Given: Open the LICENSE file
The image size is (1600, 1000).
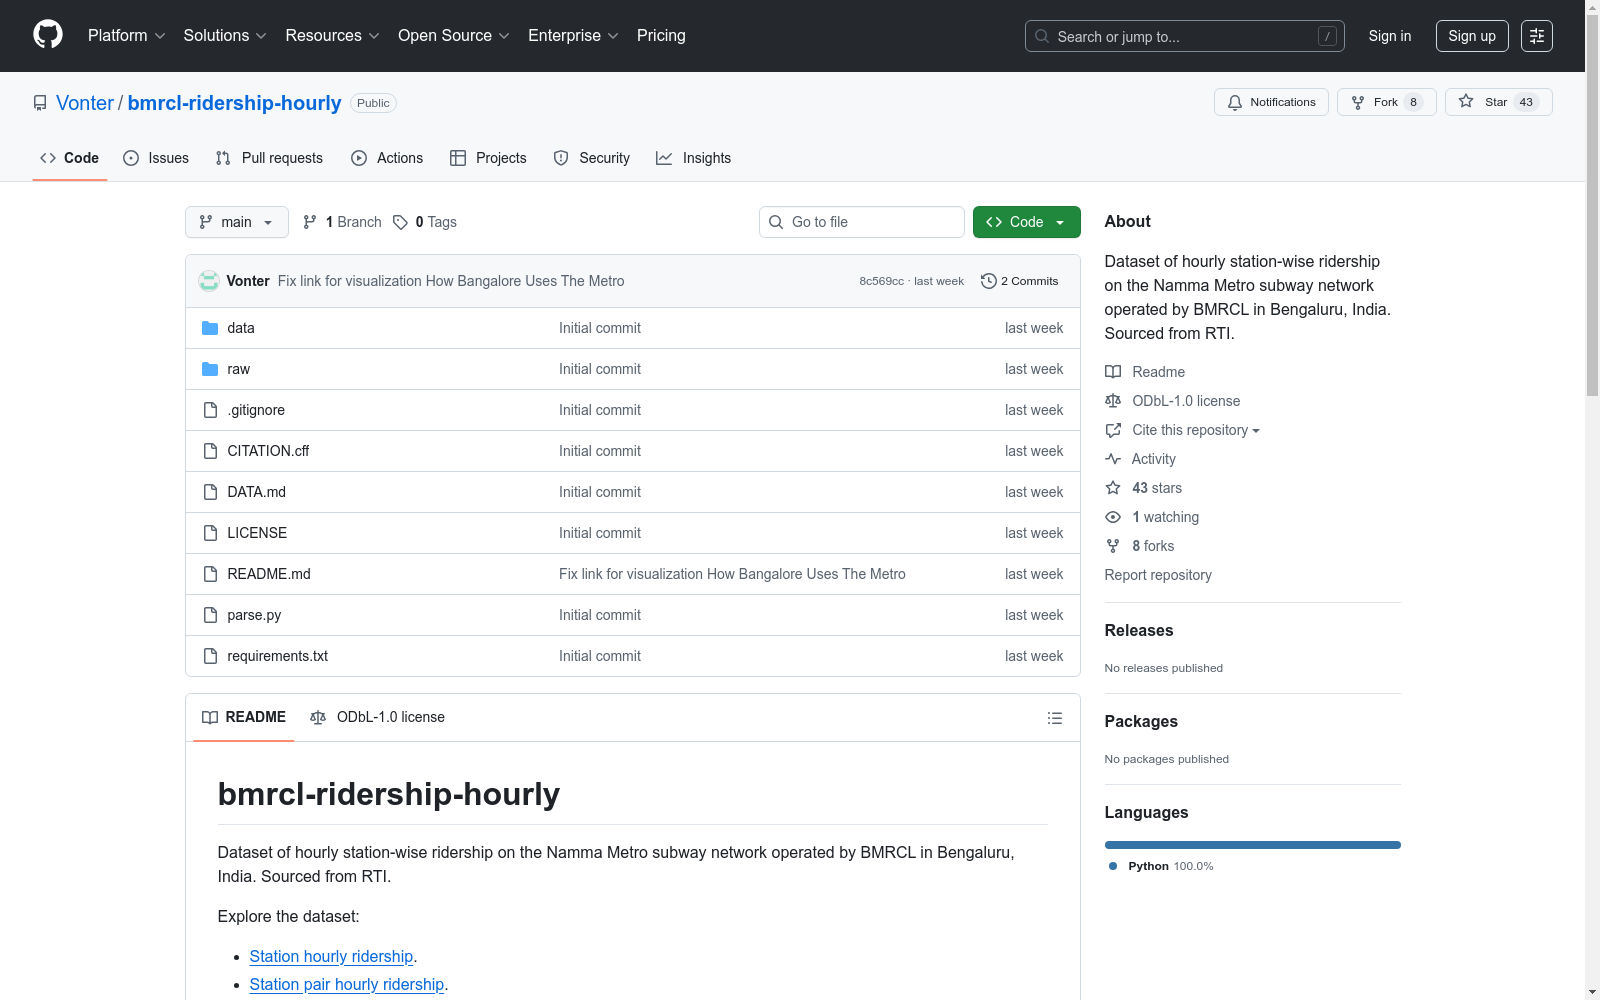Looking at the screenshot, I should pos(257,533).
